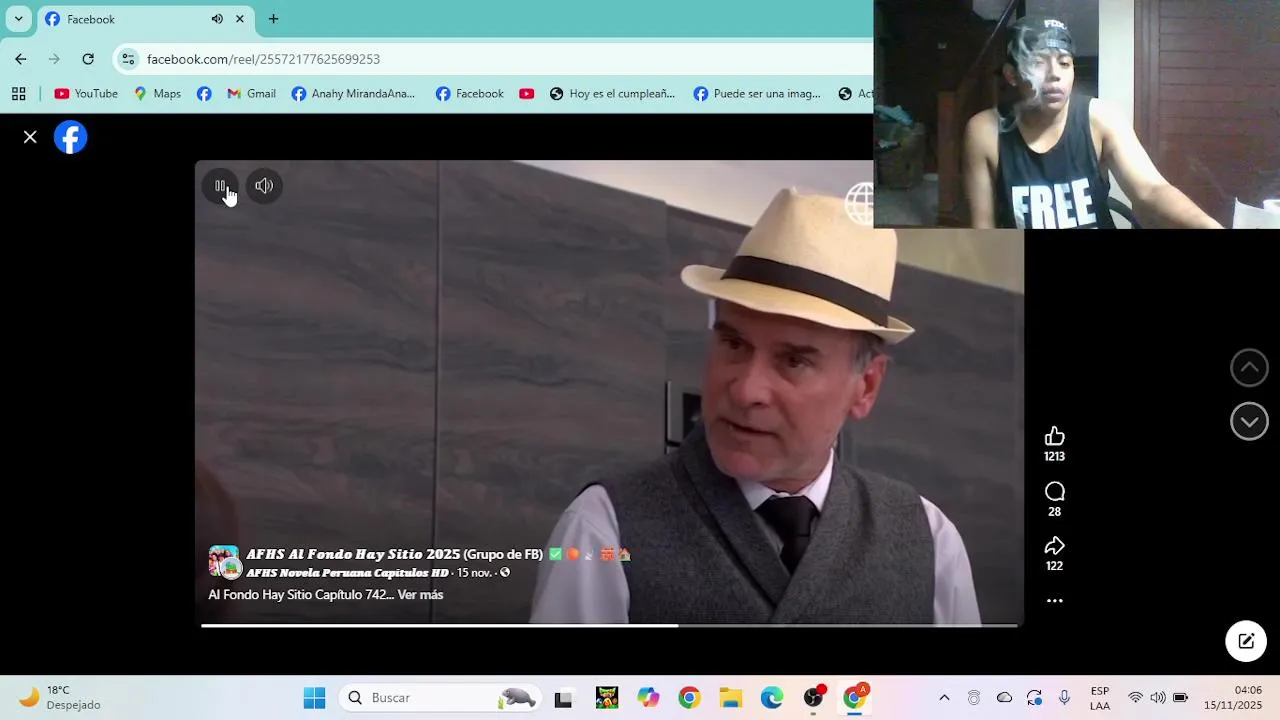Open the labeled Facebook bookmark
Screen dimensions: 1280x720
click(469, 94)
